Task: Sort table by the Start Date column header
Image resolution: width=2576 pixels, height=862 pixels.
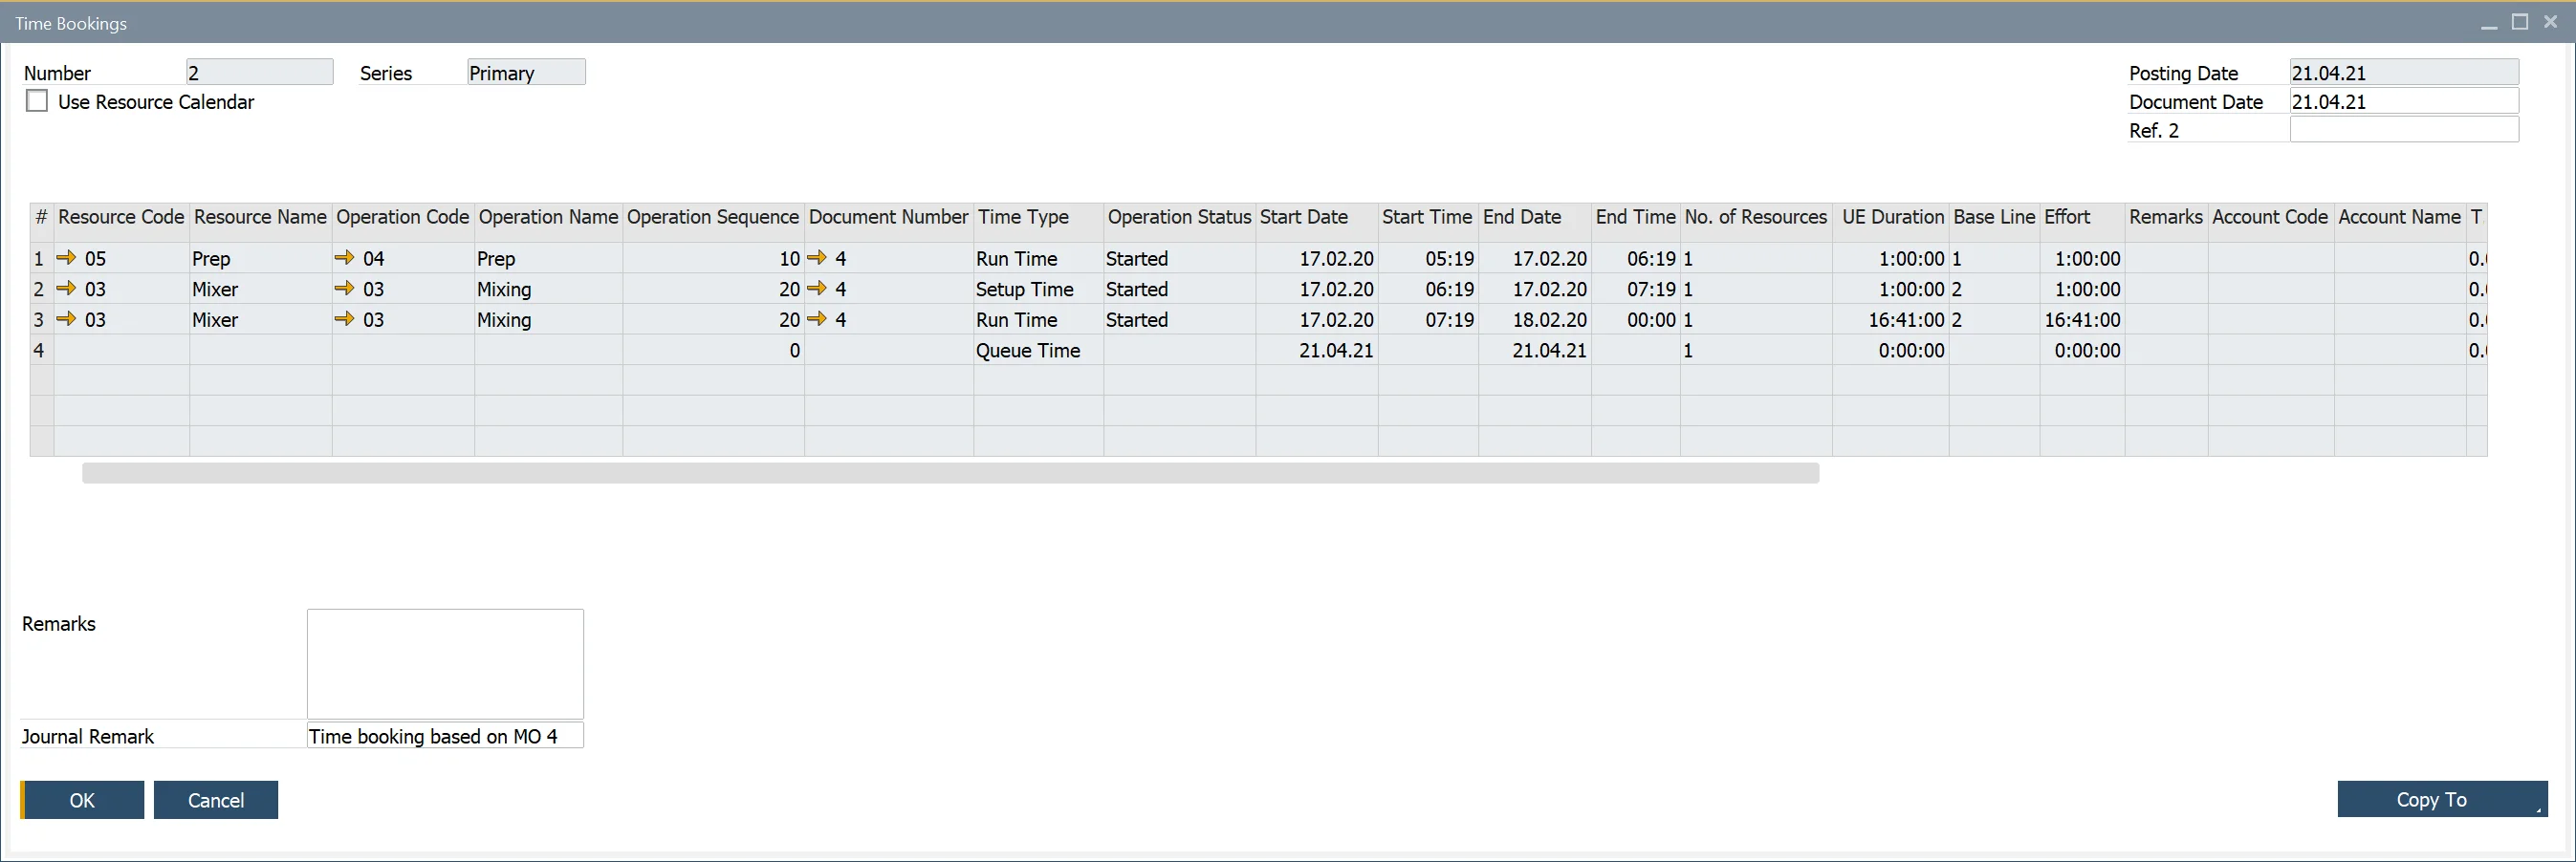Action: (1303, 217)
